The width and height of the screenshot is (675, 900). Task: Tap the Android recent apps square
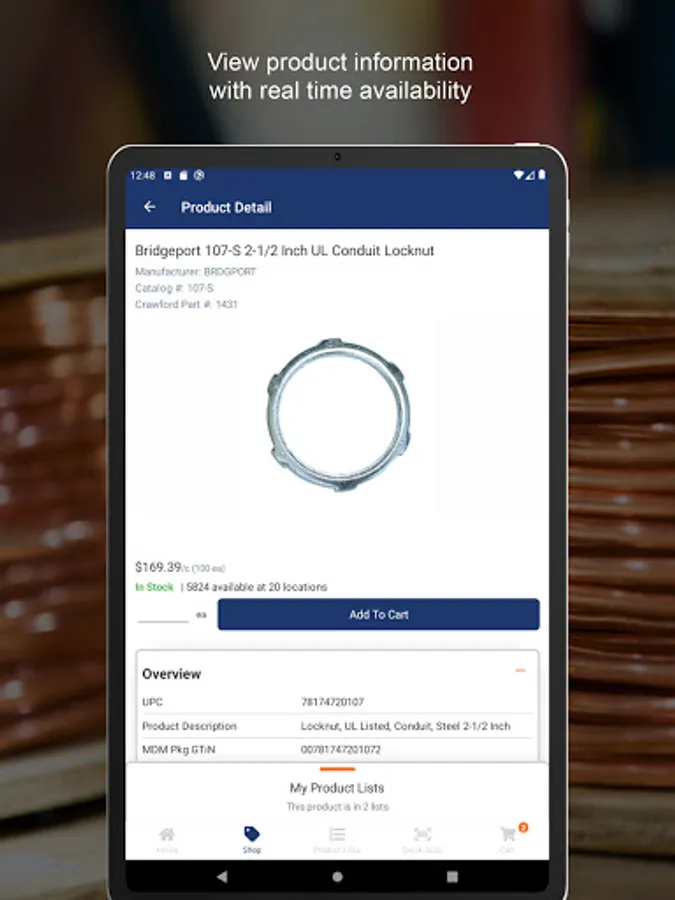[x=452, y=876]
